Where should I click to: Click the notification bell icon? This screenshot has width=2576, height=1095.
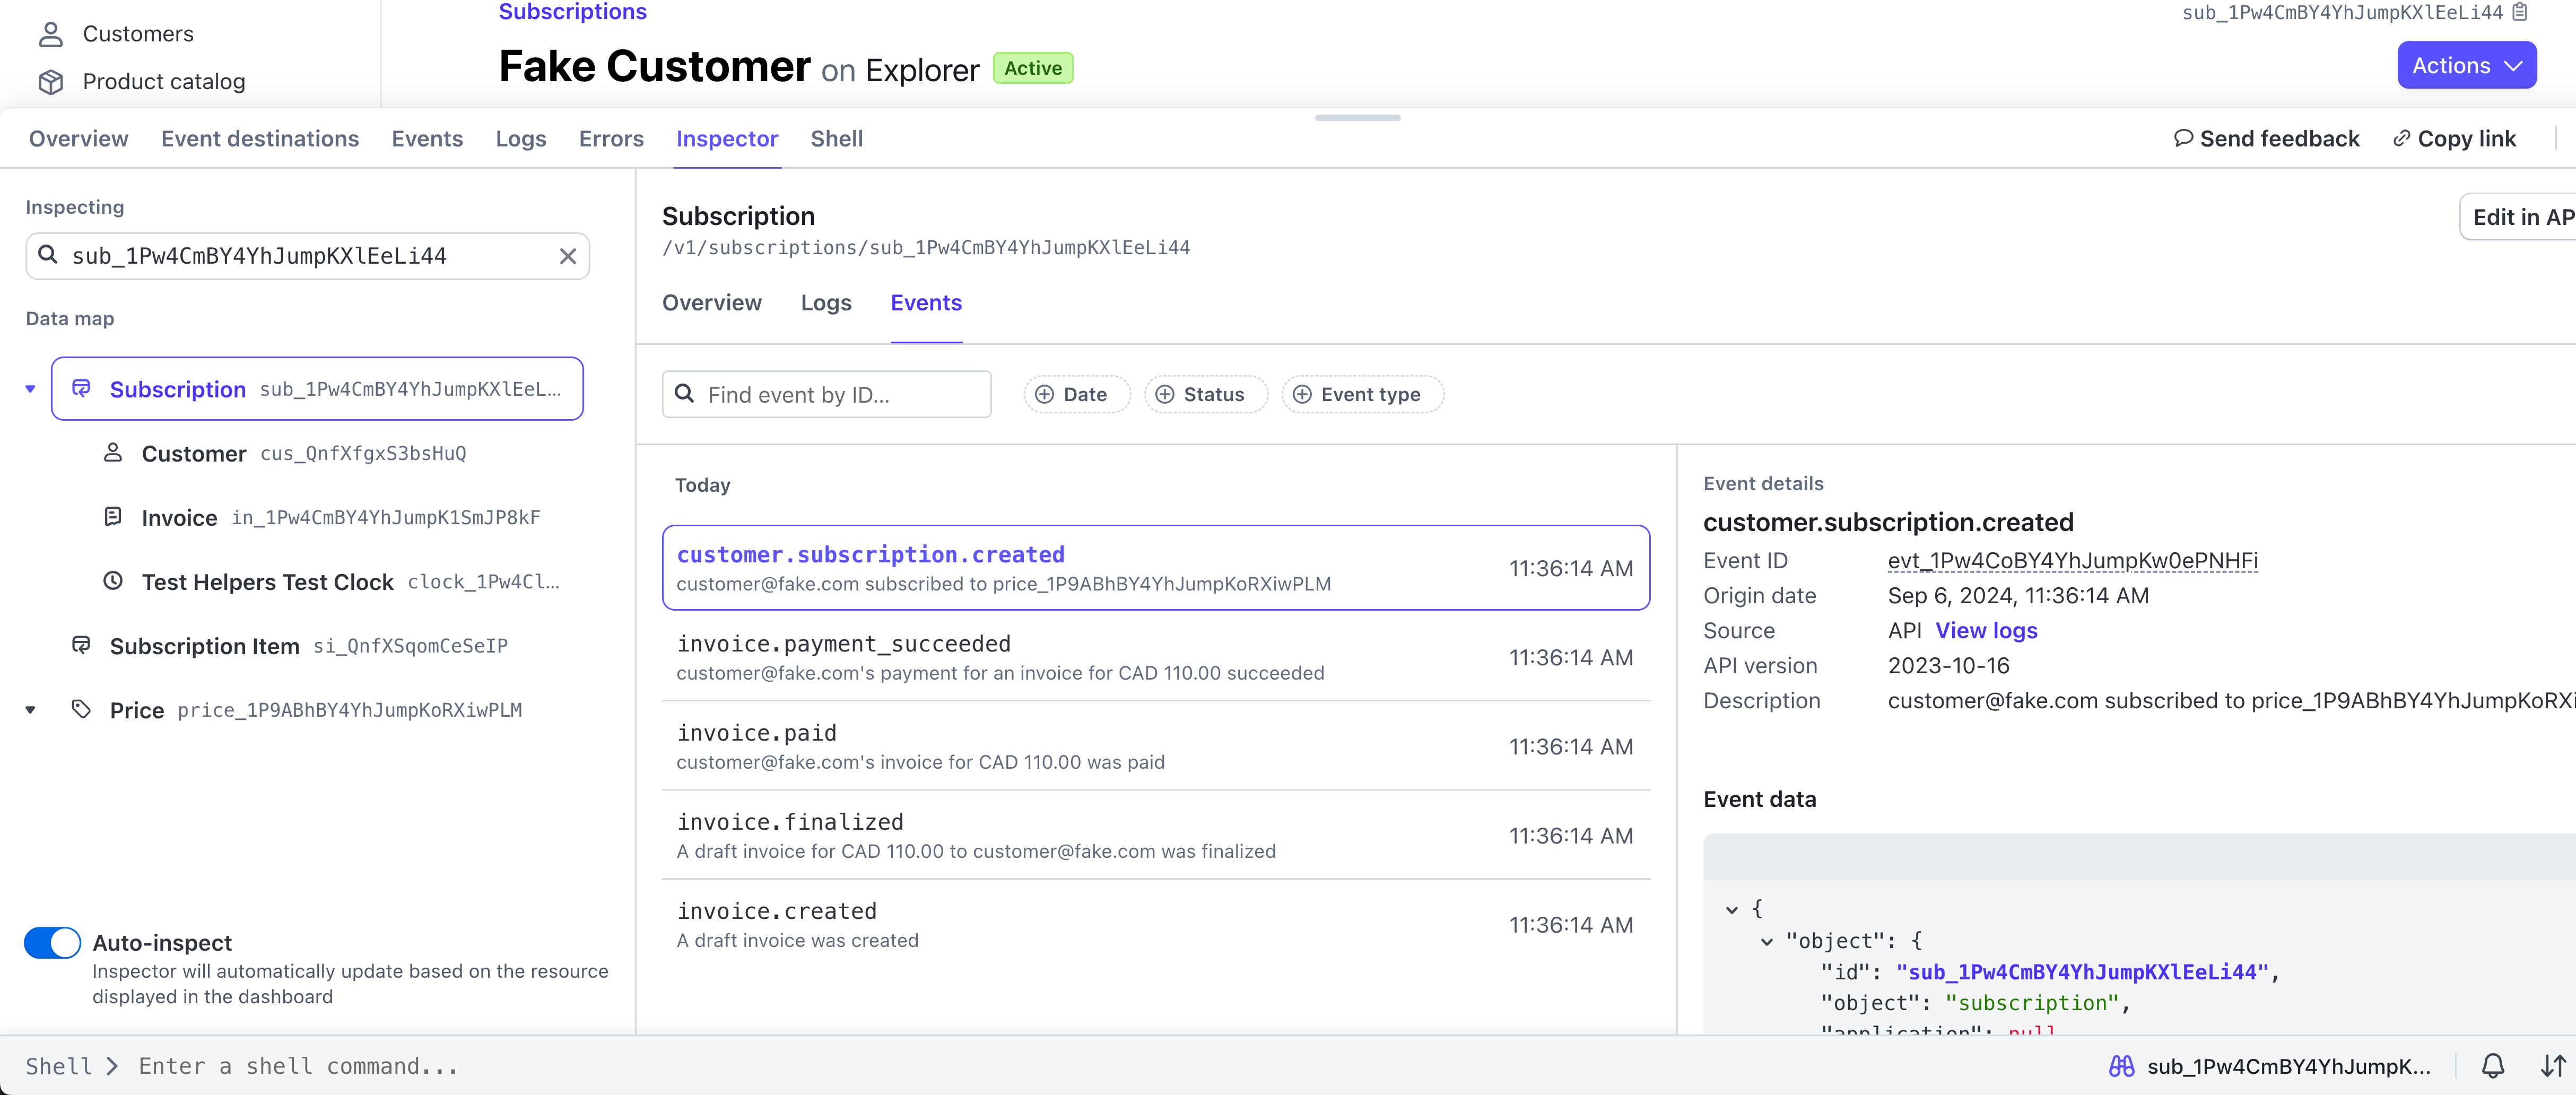[x=2492, y=1066]
